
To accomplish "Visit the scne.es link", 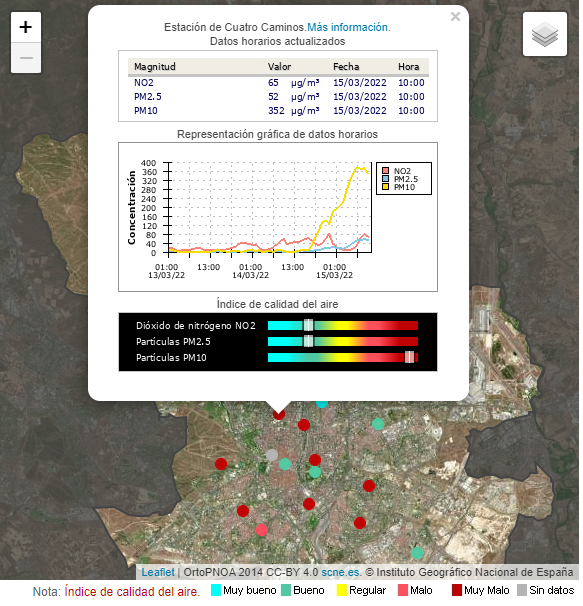I will [341, 572].
